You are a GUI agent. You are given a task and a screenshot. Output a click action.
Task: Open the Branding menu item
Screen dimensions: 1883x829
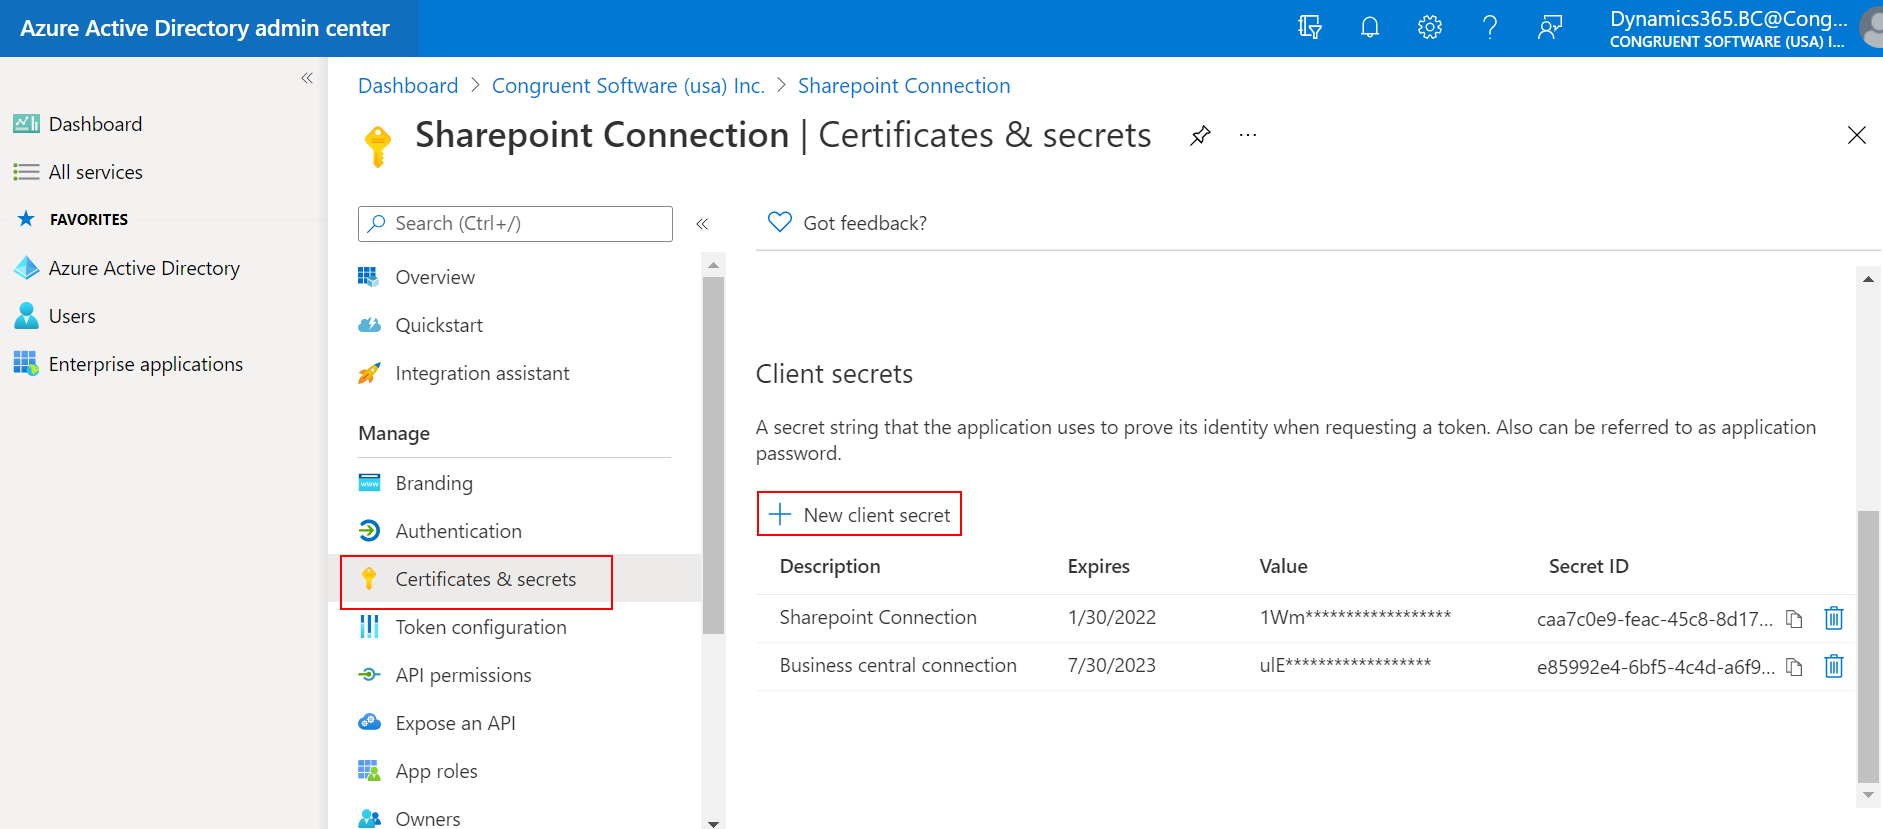434,483
